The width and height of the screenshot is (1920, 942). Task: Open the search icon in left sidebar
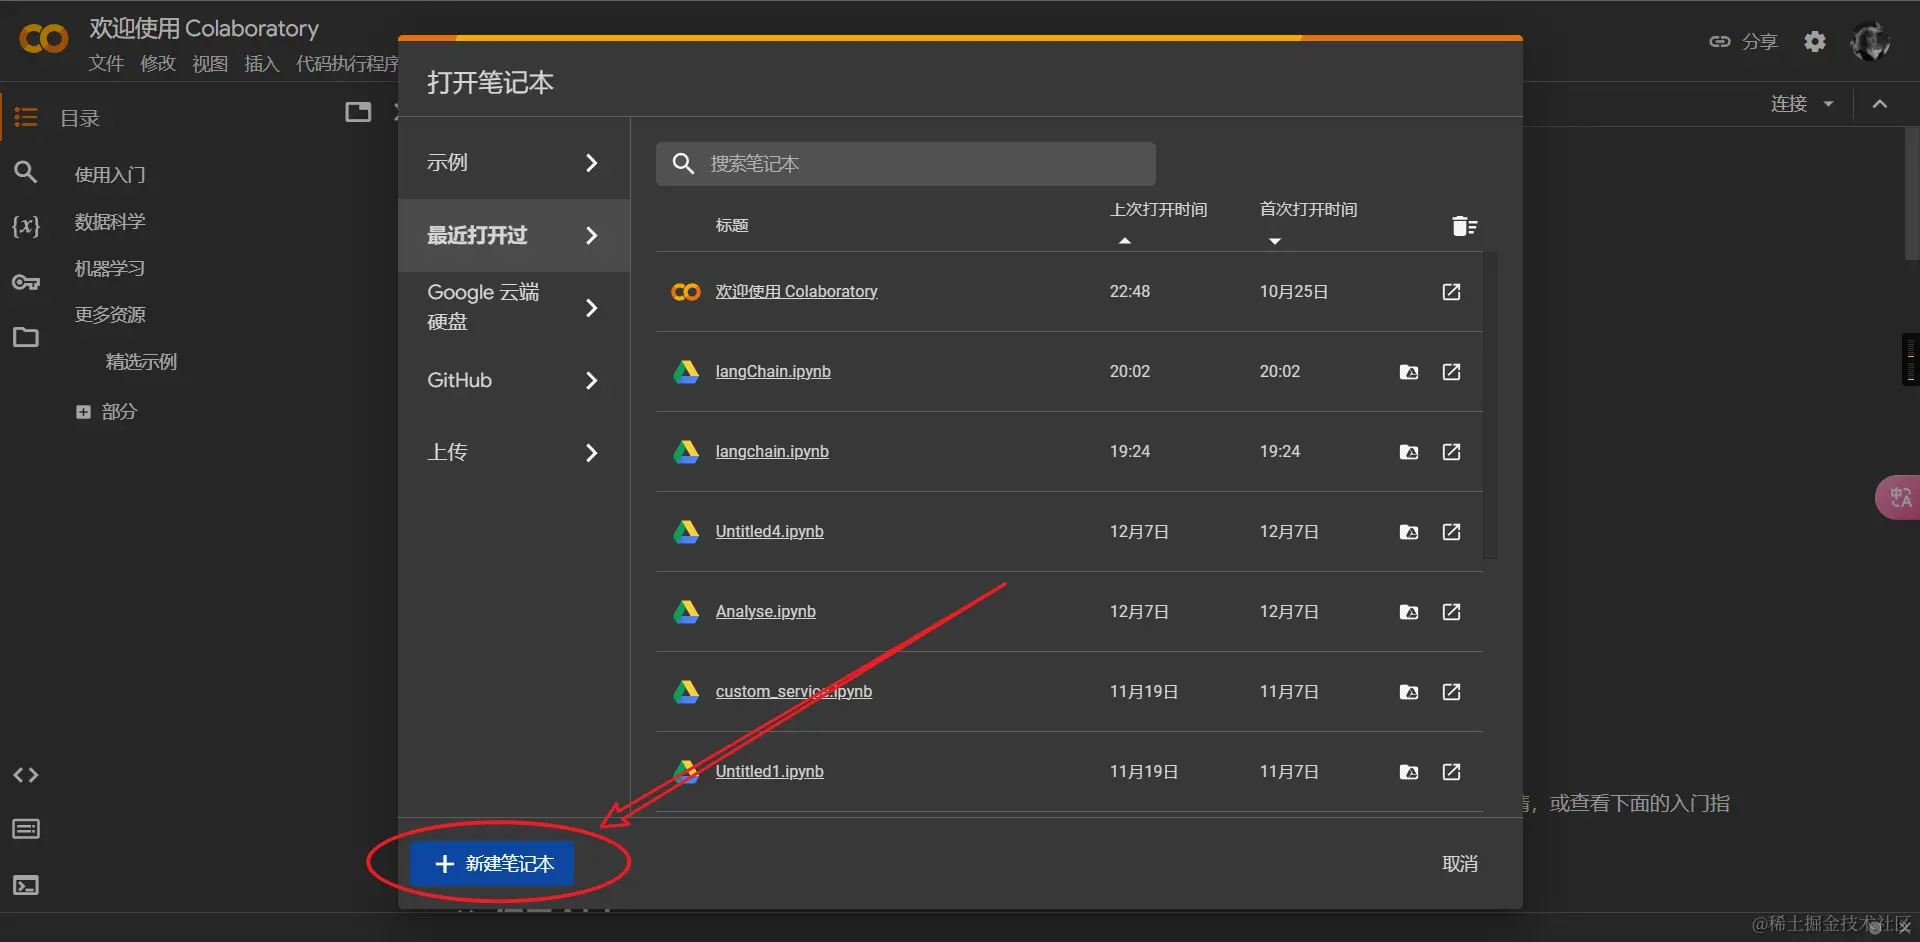26,173
